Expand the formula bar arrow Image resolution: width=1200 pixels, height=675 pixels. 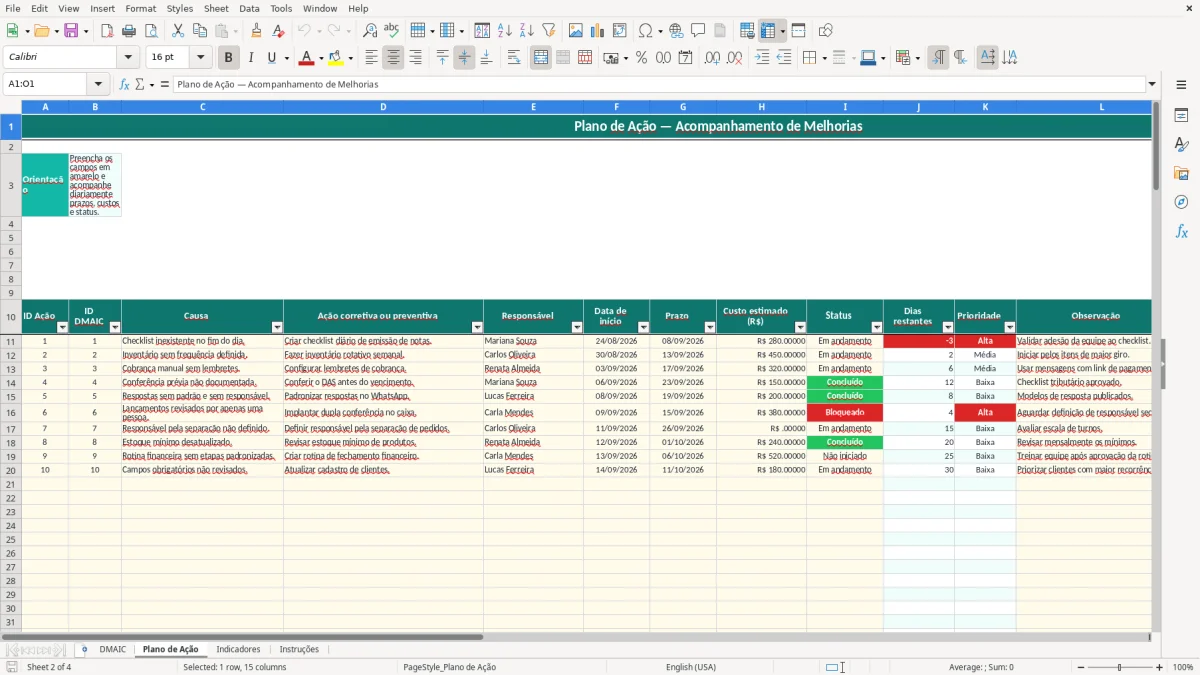point(1152,84)
